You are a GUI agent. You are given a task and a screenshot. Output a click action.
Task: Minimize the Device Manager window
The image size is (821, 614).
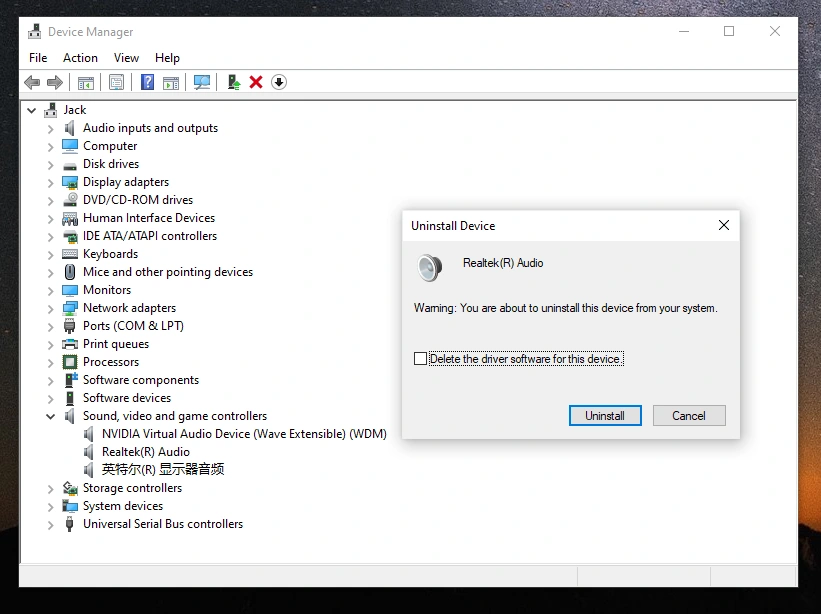684,31
